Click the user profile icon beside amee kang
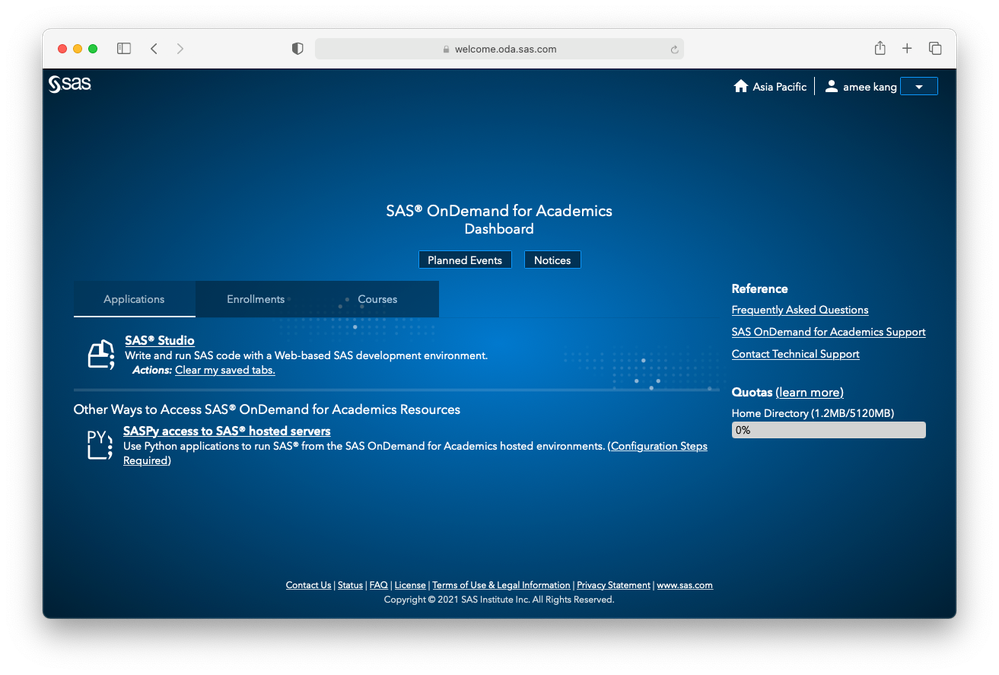999x675 pixels. (x=831, y=86)
